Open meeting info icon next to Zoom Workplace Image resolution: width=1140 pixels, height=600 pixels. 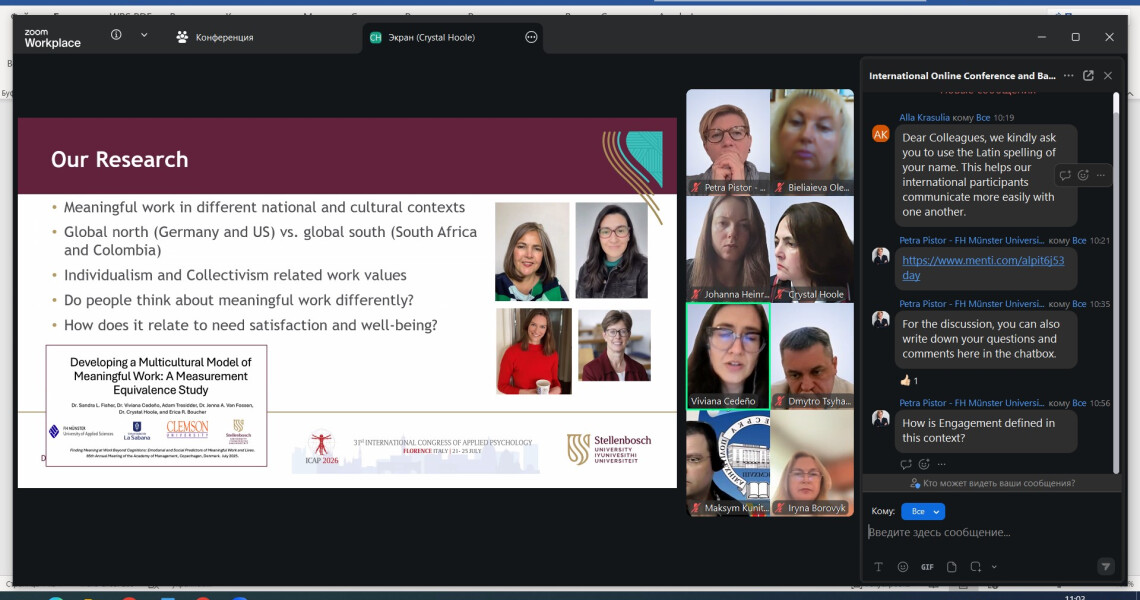(x=116, y=35)
